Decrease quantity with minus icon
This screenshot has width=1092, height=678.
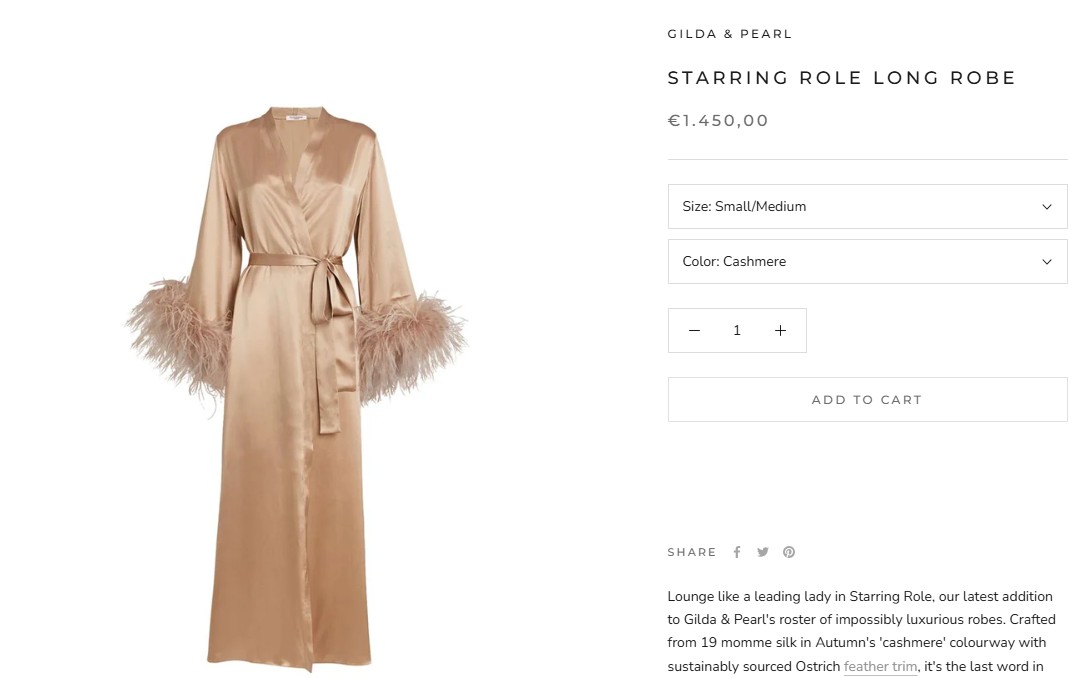point(694,331)
